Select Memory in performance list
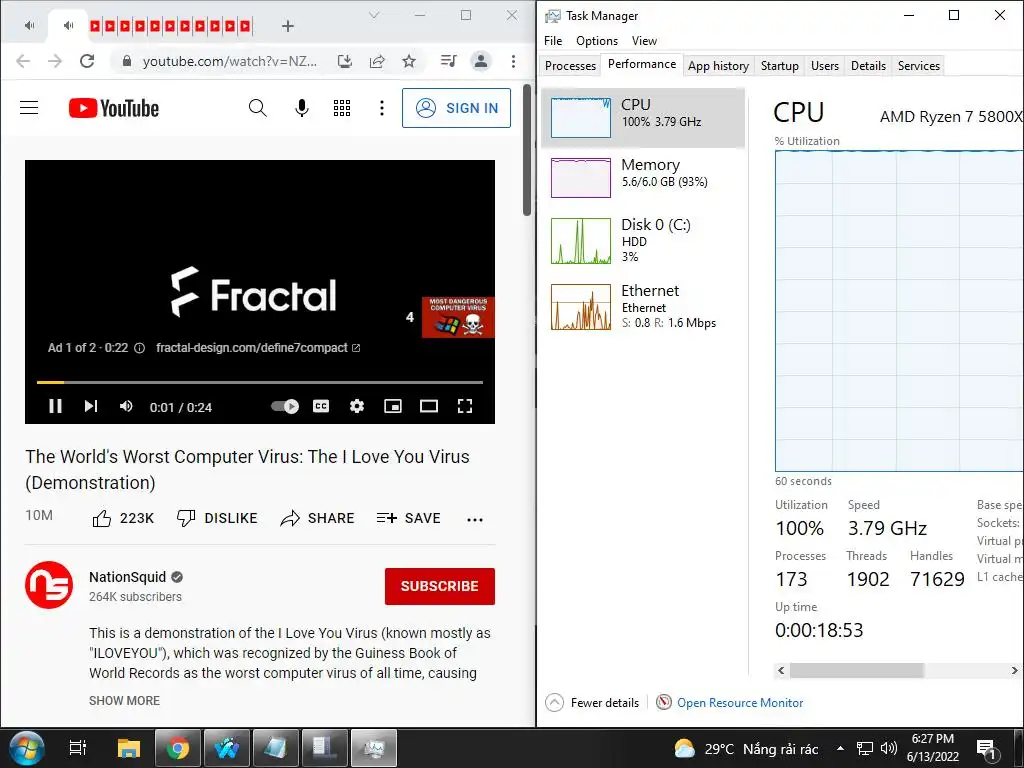1024x768 pixels. pos(643,178)
